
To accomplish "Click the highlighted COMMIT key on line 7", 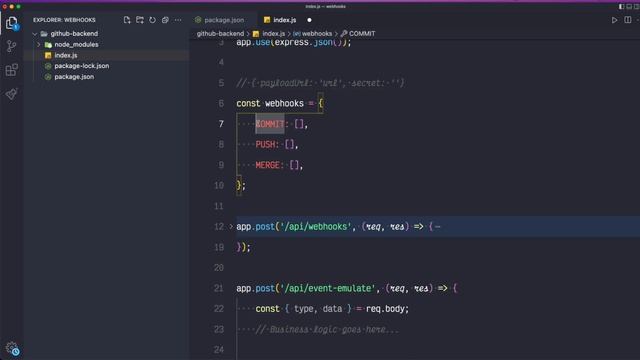I will (270, 124).
